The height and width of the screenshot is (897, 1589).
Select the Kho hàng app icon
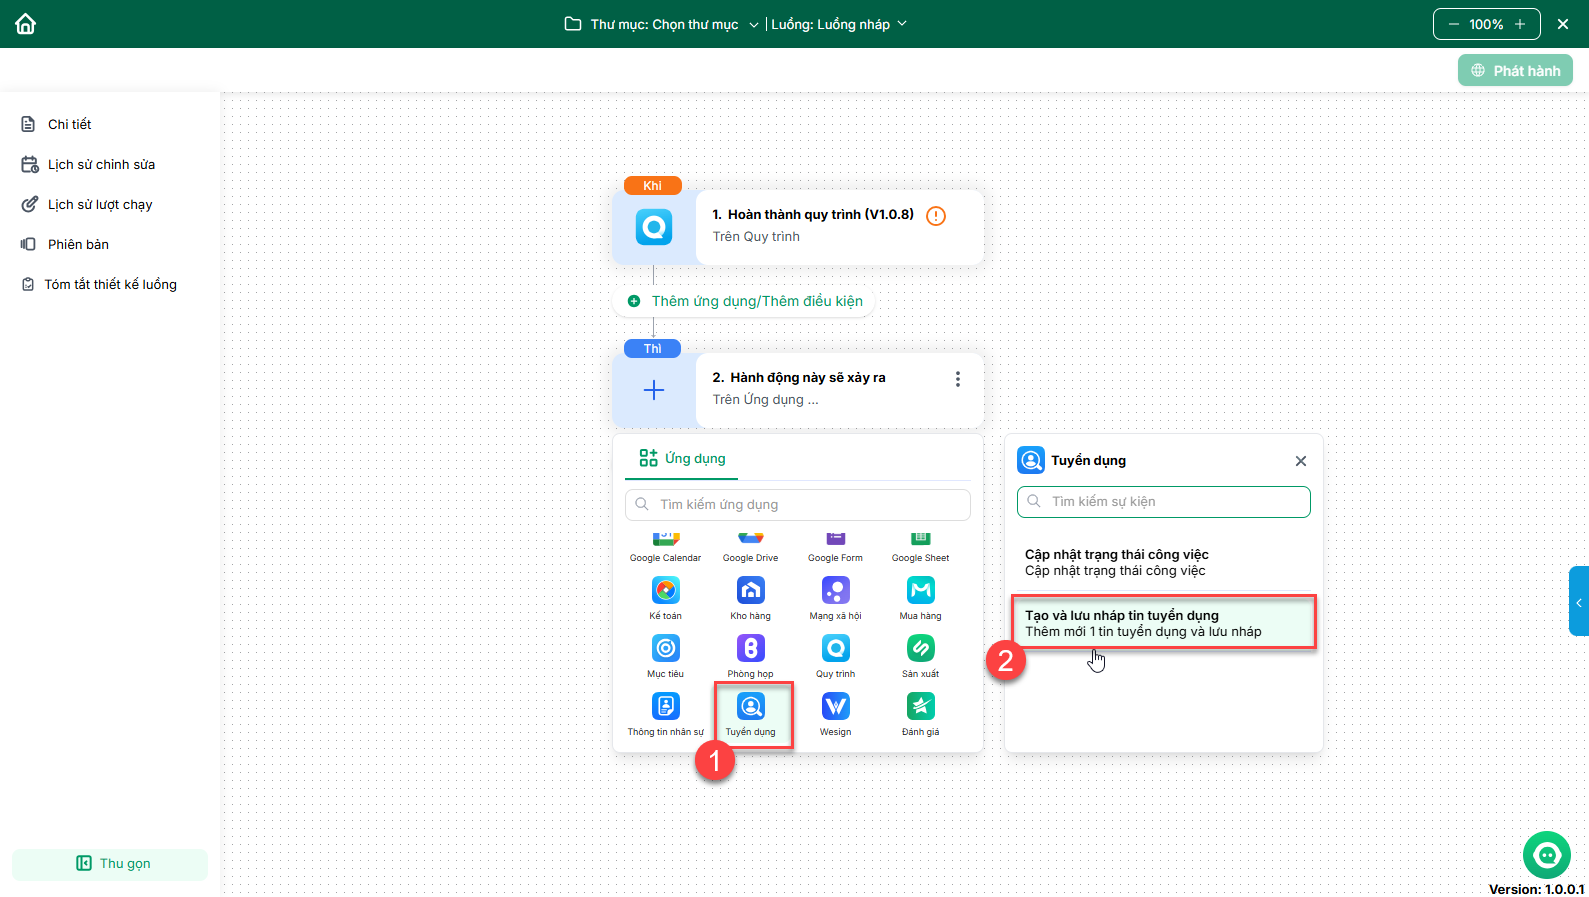750,591
